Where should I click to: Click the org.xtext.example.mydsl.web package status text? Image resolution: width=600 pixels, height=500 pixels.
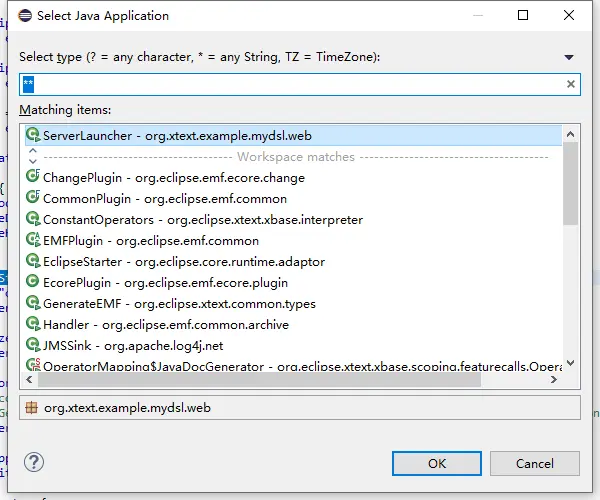(127, 408)
